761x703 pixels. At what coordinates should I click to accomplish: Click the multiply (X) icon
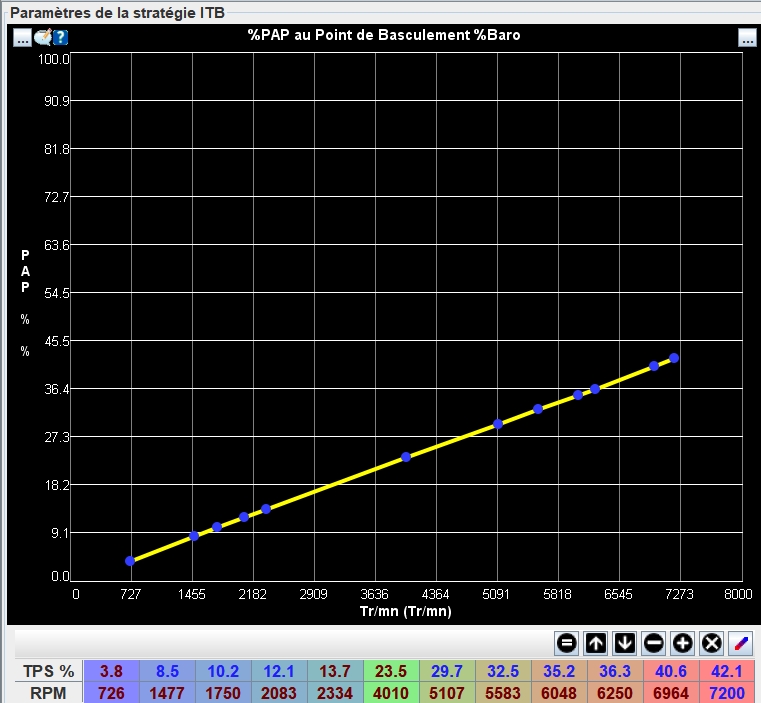pyautogui.click(x=712, y=641)
